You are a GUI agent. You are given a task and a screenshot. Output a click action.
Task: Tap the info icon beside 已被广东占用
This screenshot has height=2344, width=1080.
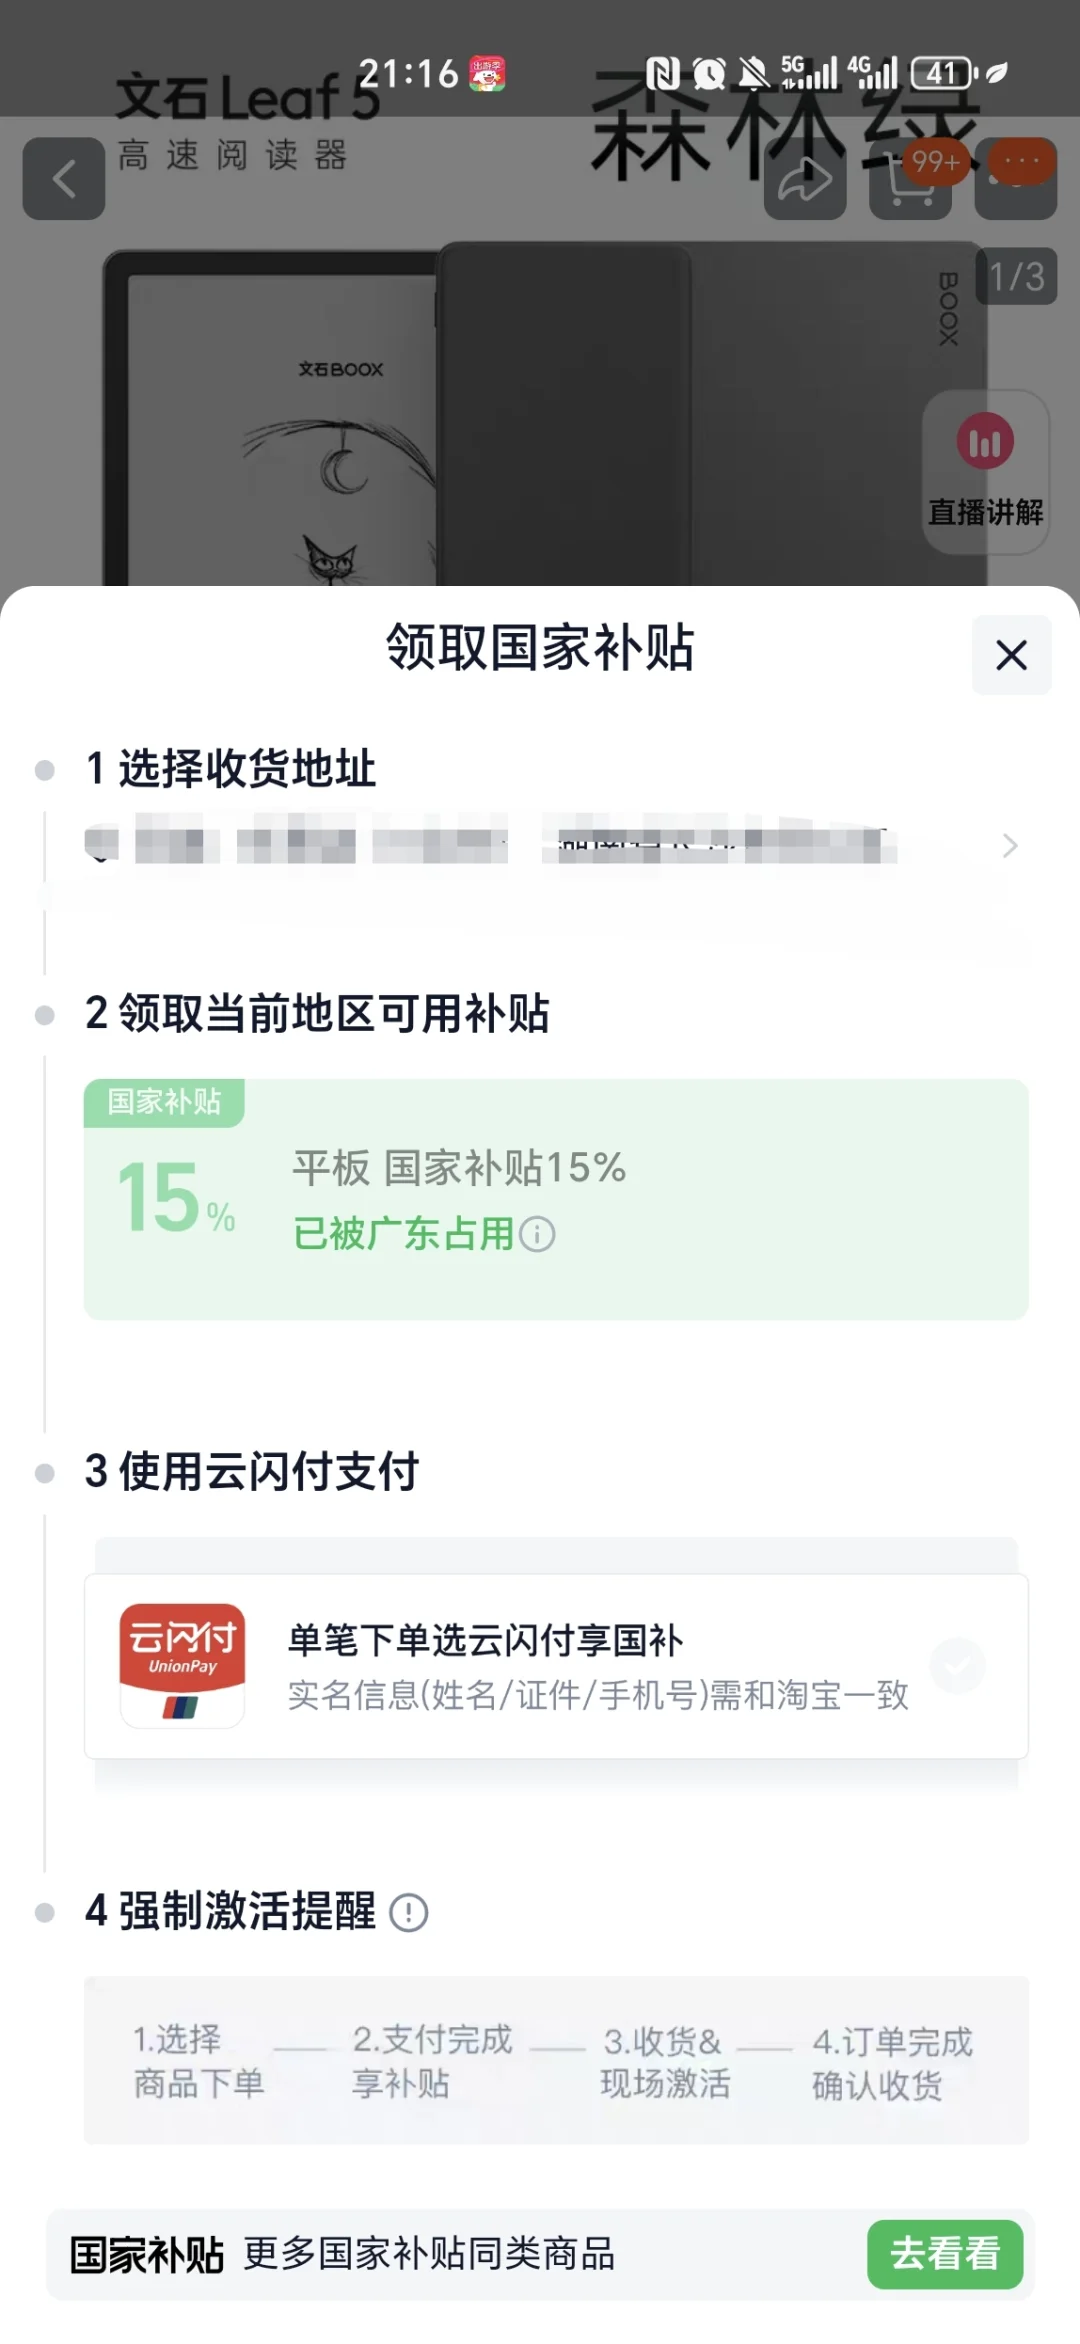[x=538, y=1234]
